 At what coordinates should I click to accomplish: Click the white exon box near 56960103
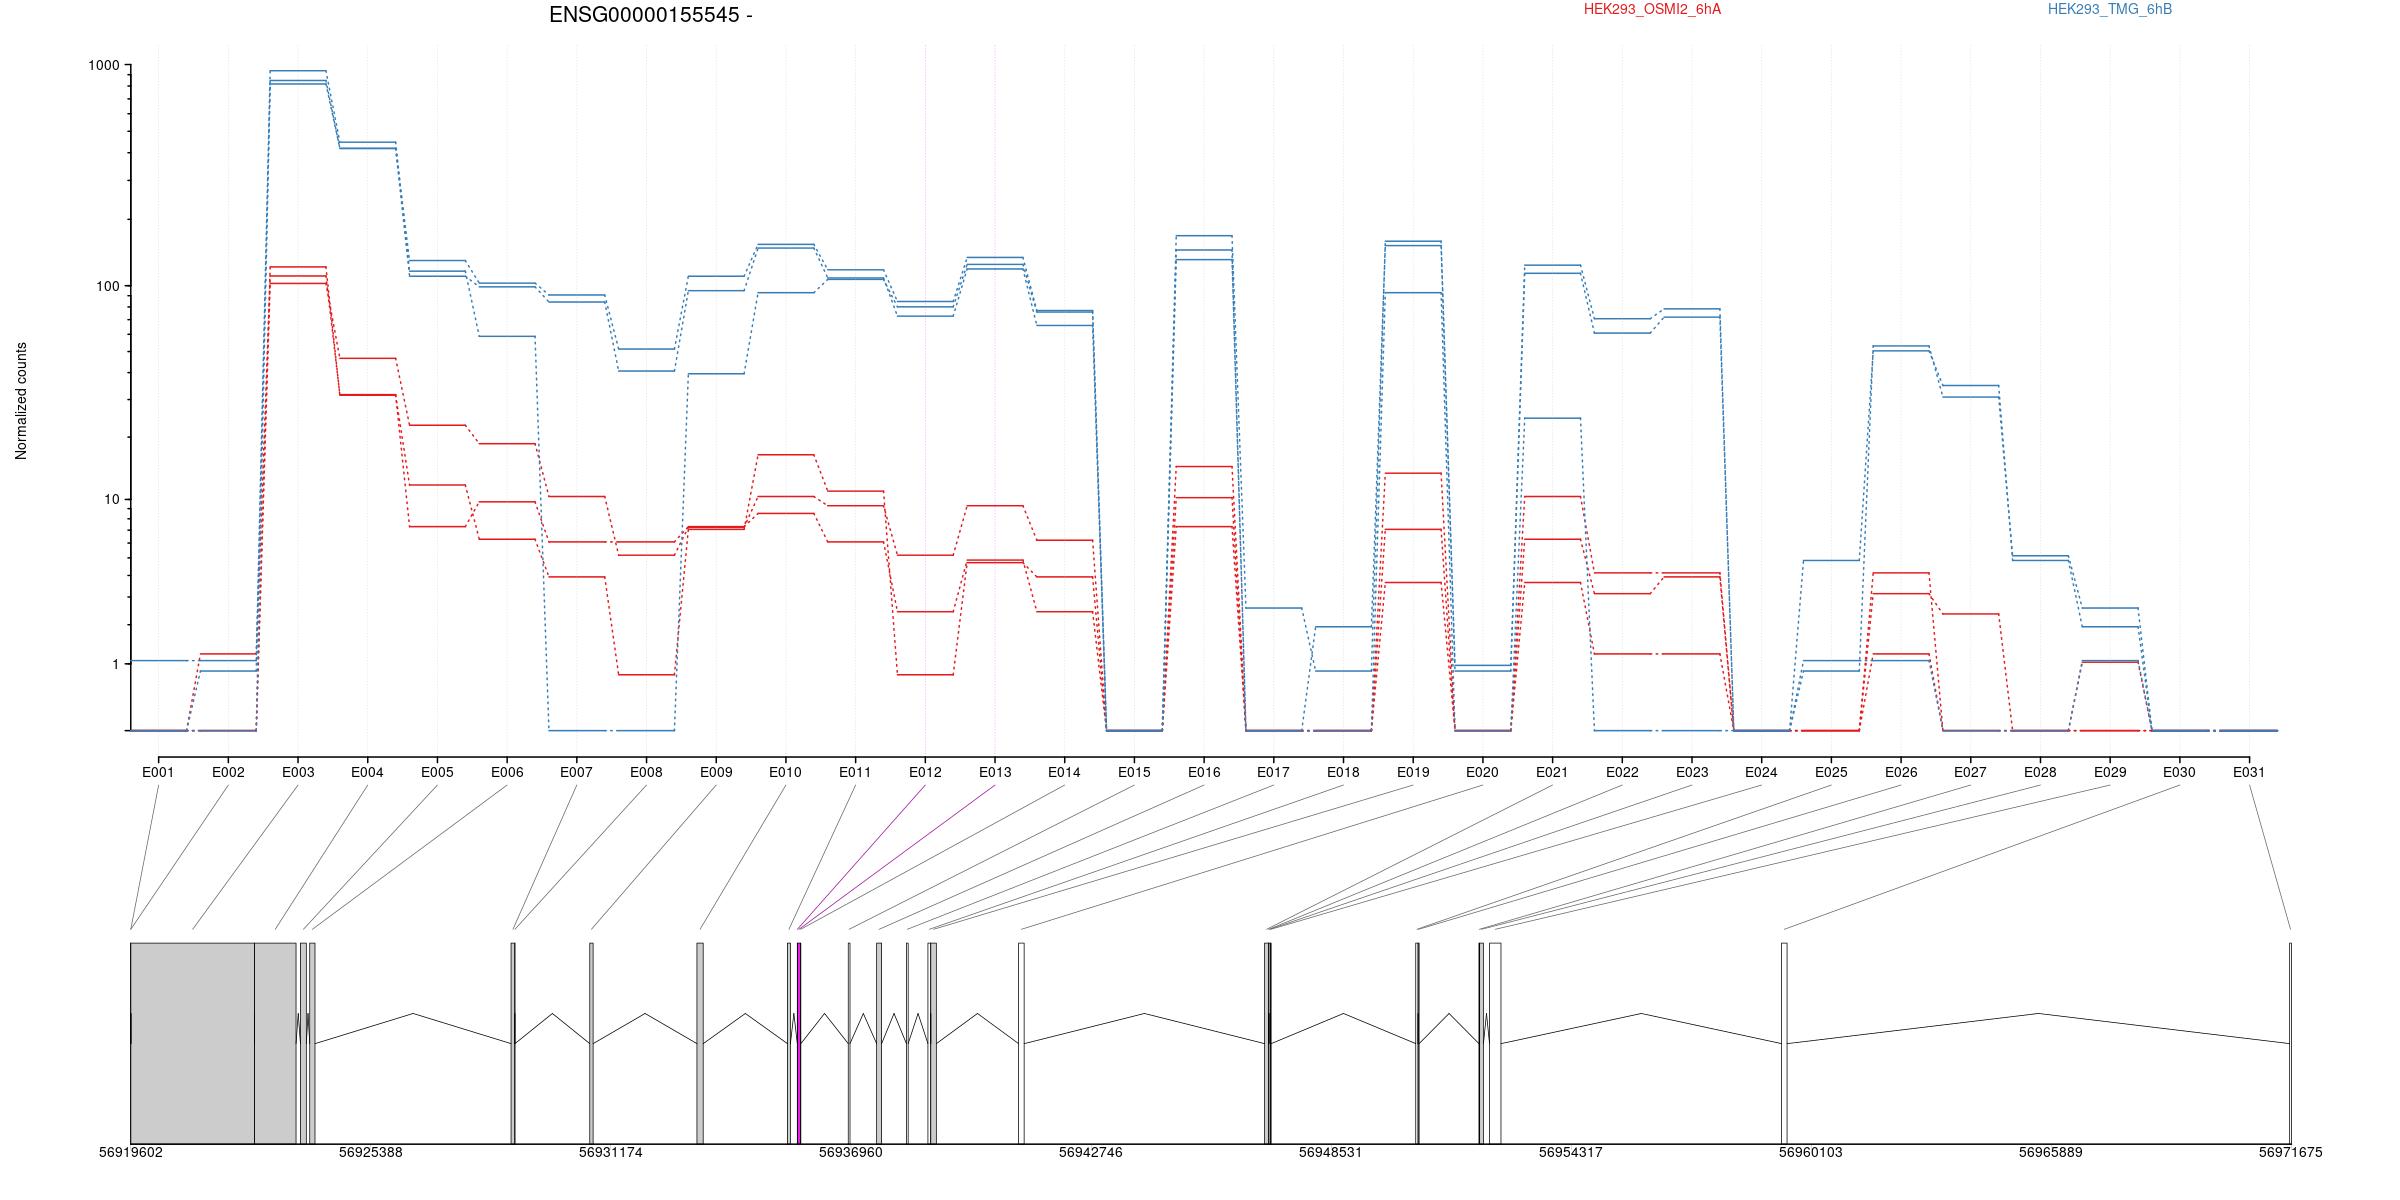tap(1784, 1043)
